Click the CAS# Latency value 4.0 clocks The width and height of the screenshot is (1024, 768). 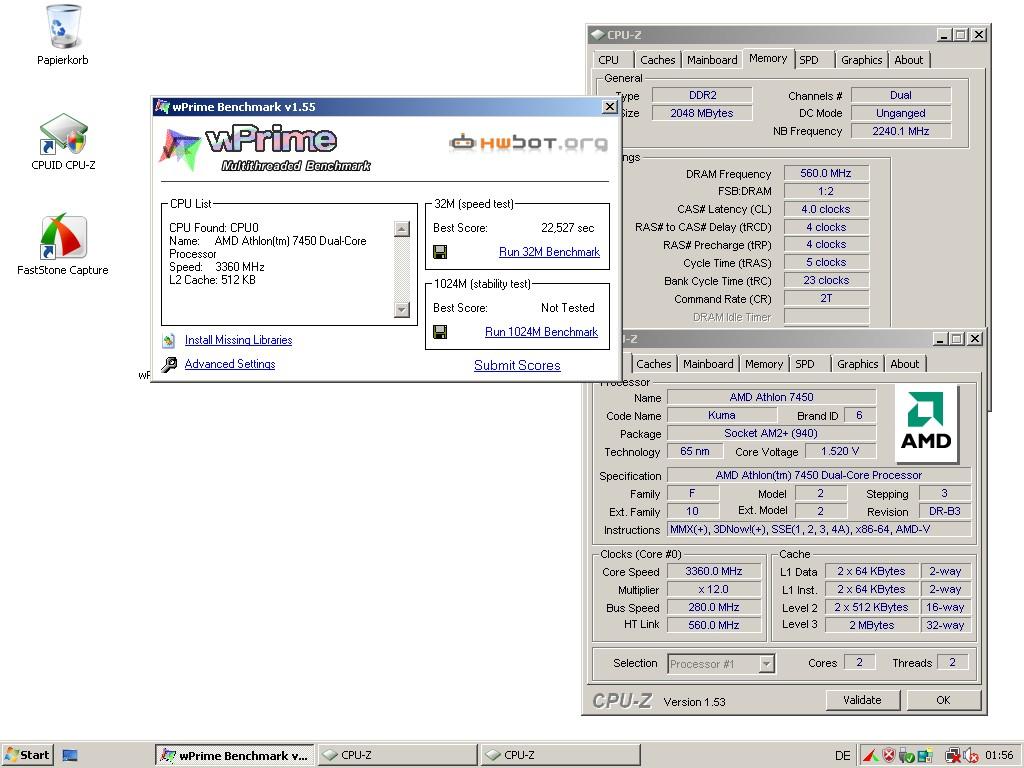tap(825, 210)
